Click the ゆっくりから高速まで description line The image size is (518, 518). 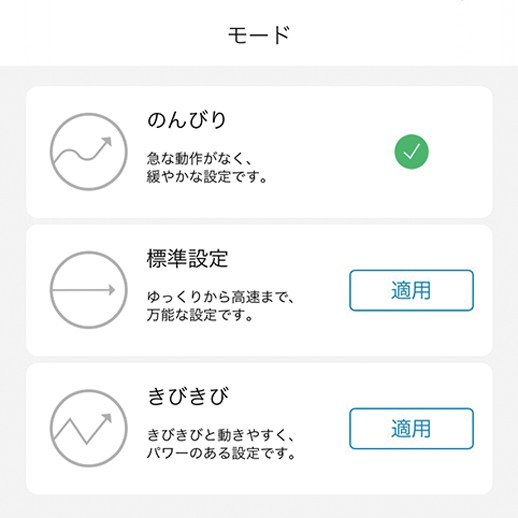click(x=220, y=297)
